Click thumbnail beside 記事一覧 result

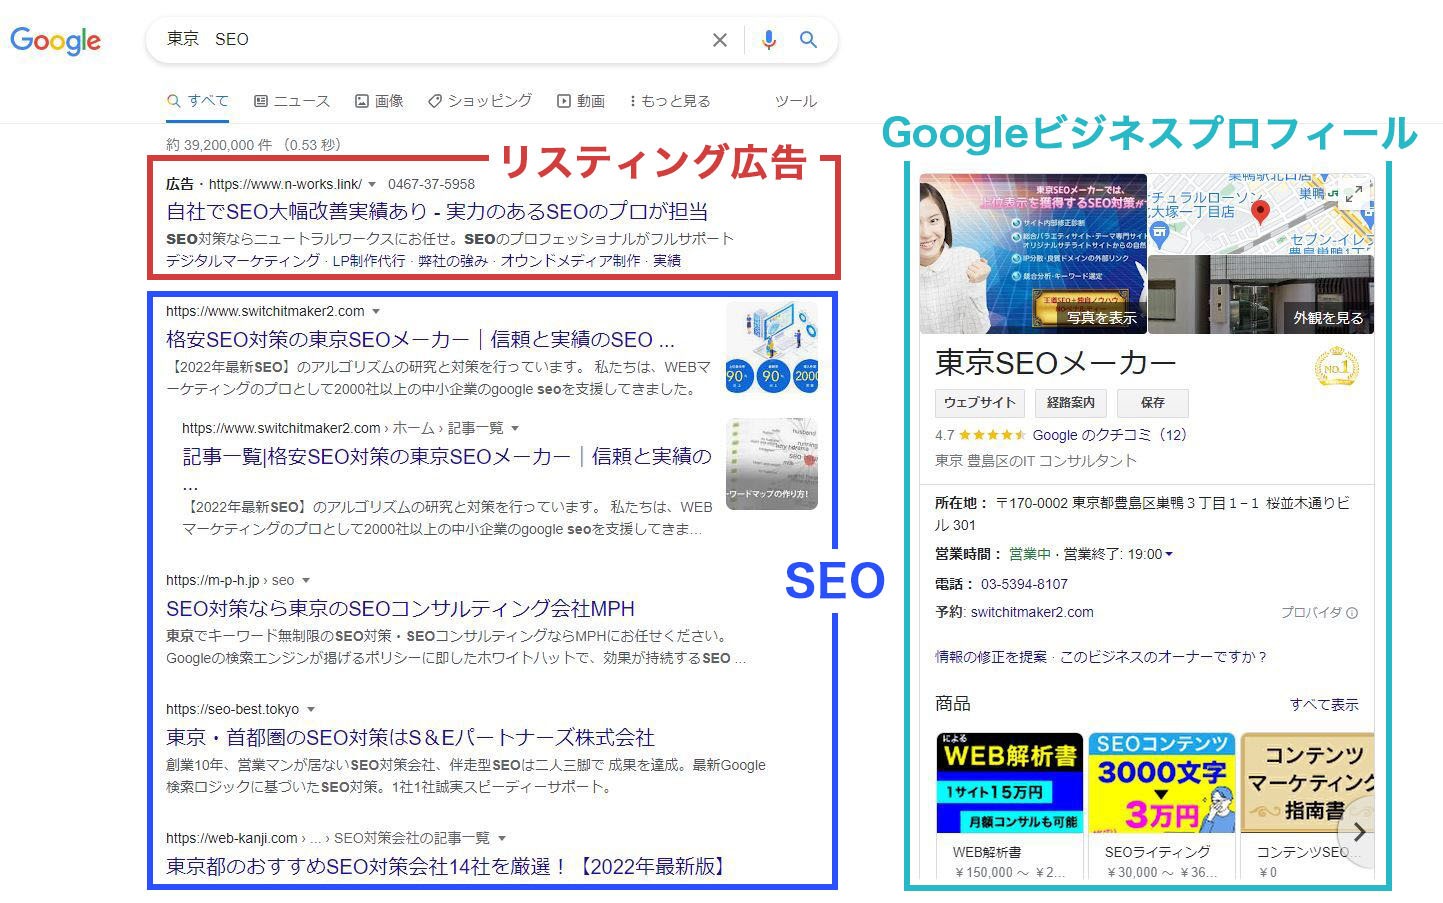click(772, 464)
